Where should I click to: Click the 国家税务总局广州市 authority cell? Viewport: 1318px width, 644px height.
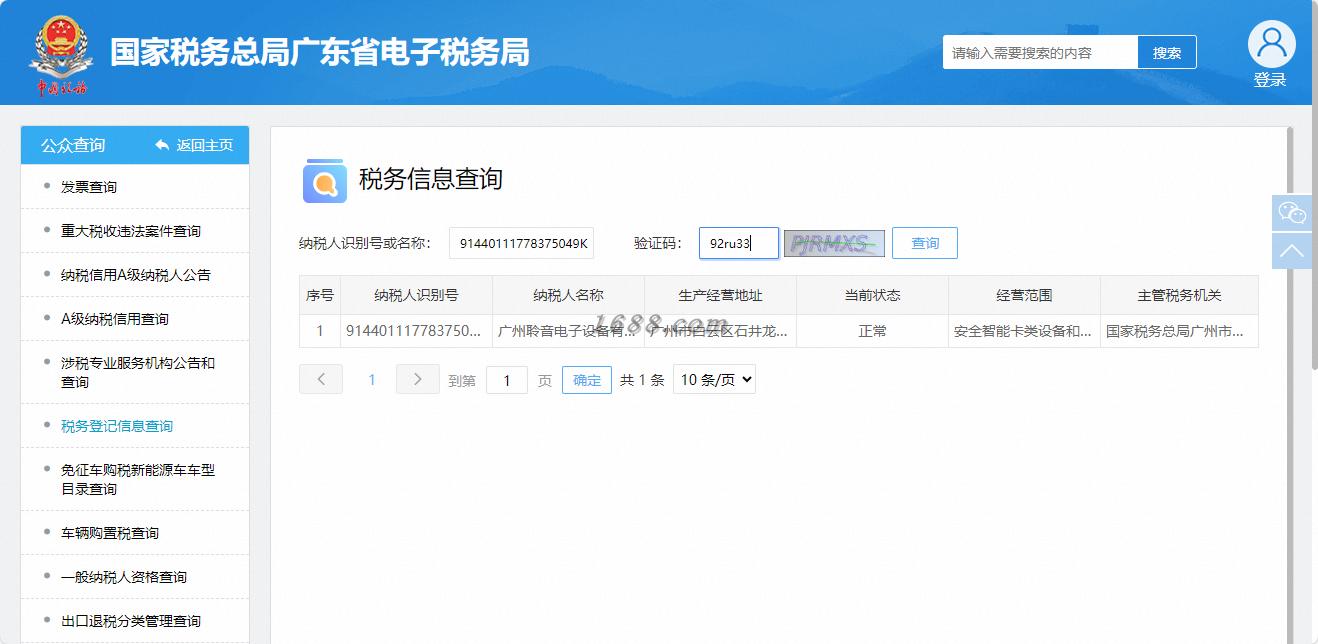(x=1179, y=331)
